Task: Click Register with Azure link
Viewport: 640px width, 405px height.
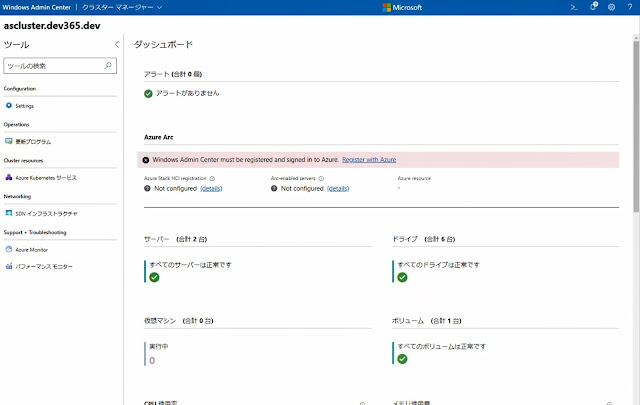Action: click(x=369, y=160)
